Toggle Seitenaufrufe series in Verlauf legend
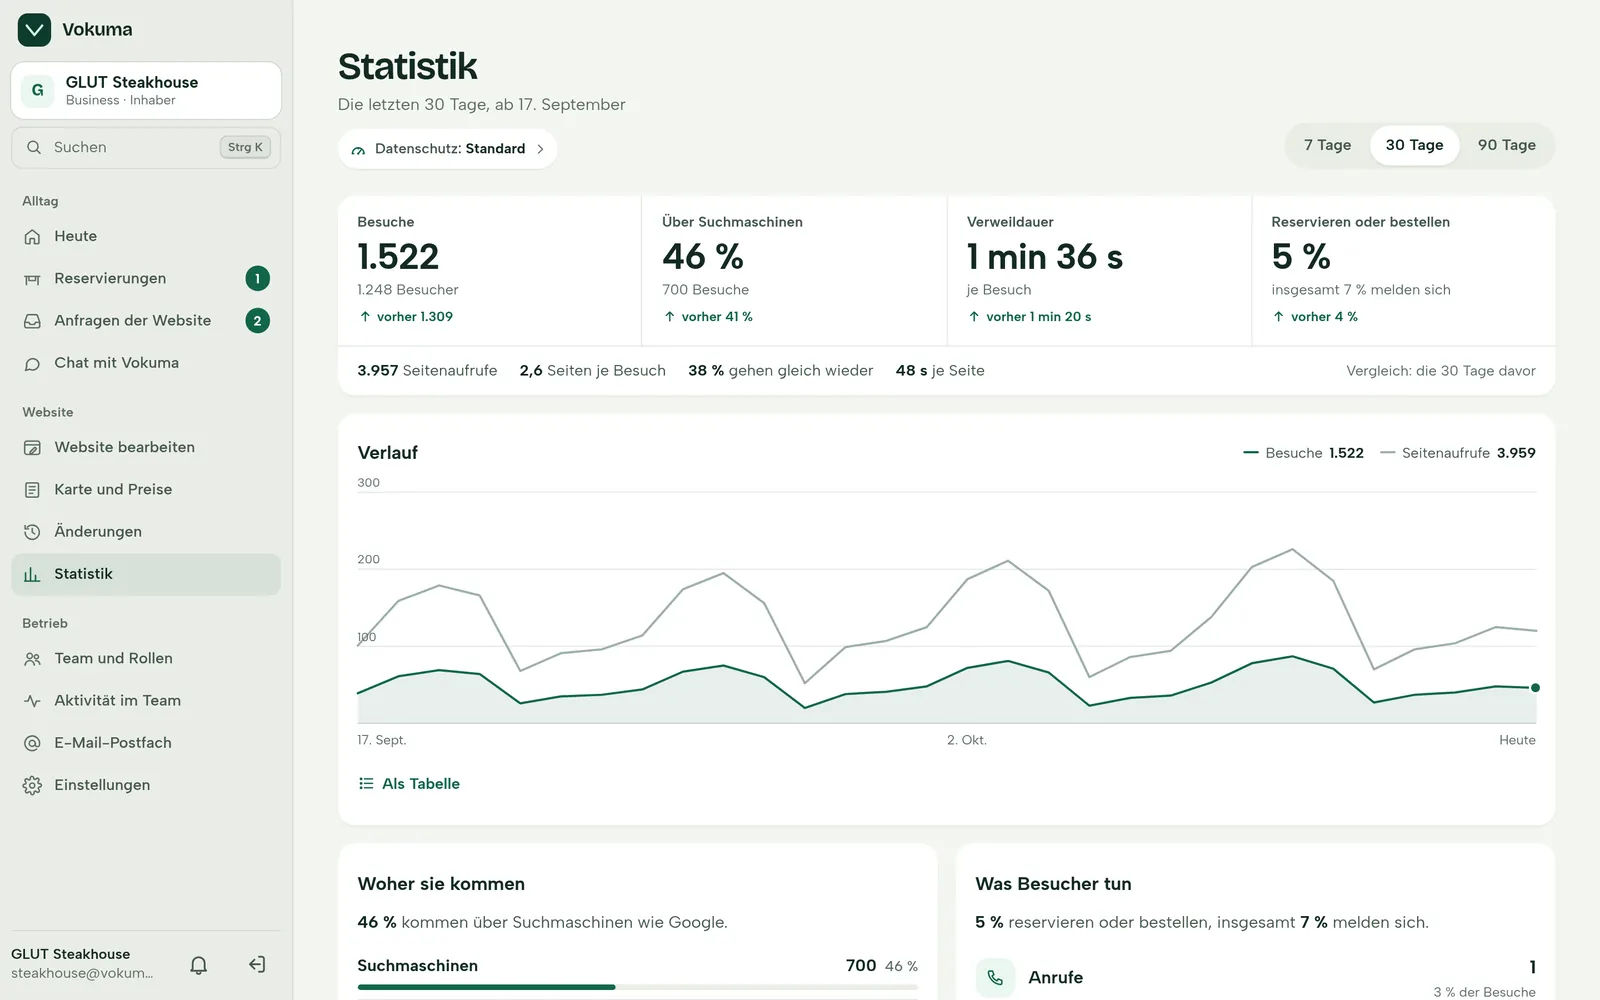Screen dimensions: 1600x1000 1458,453
